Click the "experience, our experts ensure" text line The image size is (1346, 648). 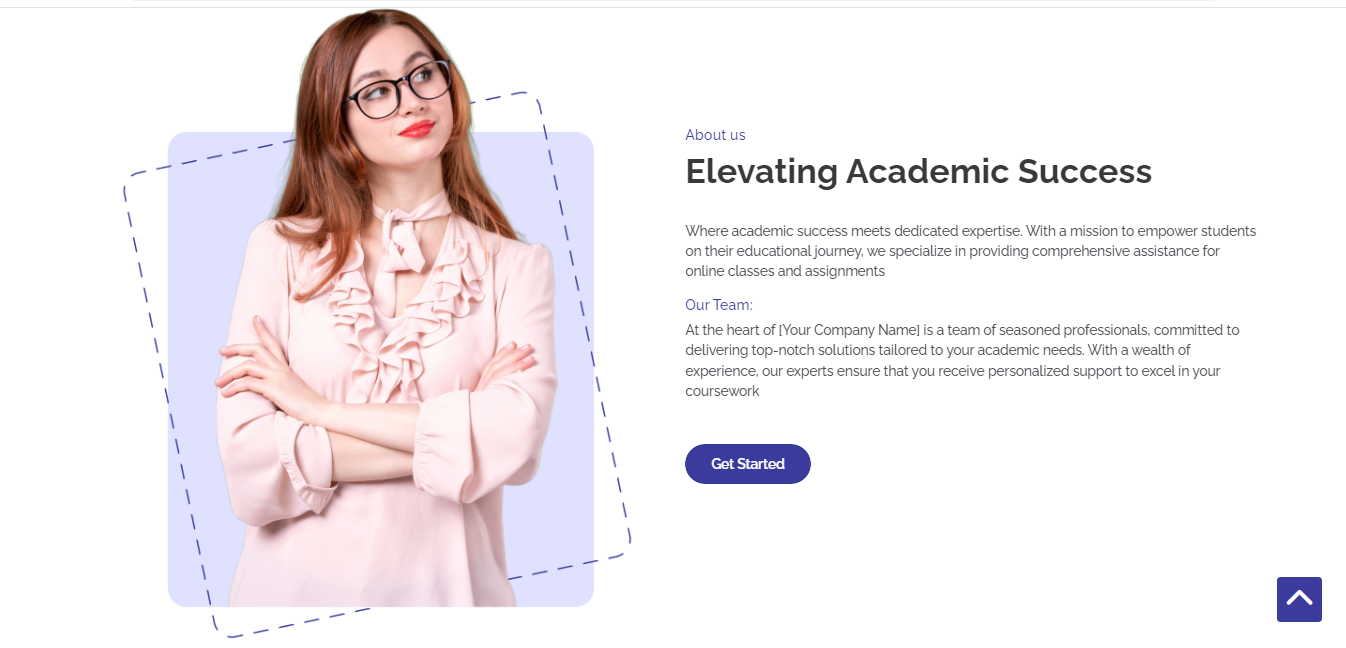coord(787,371)
